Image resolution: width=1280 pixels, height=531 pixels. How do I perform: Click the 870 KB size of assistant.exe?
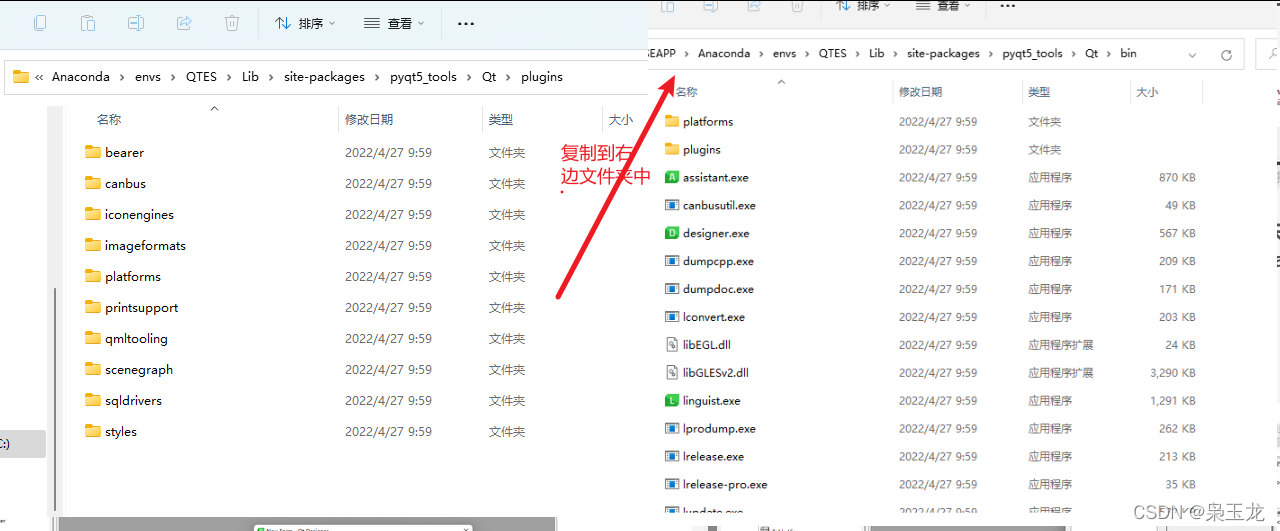(1177, 177)
